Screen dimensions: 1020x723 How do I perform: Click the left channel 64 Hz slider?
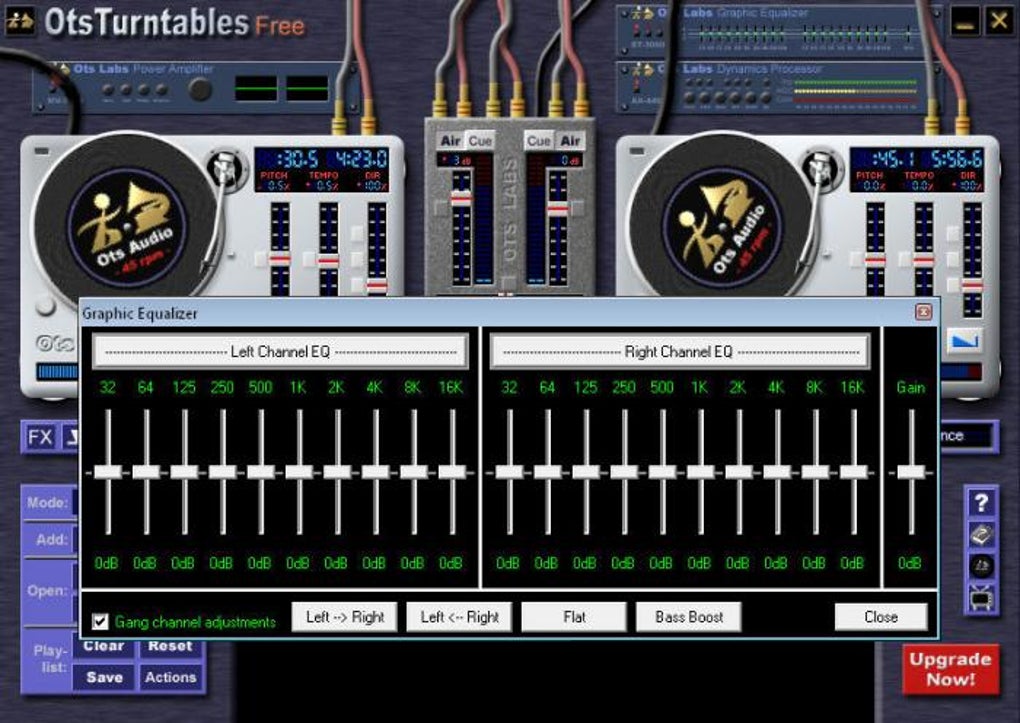click(x=146, y=472)
